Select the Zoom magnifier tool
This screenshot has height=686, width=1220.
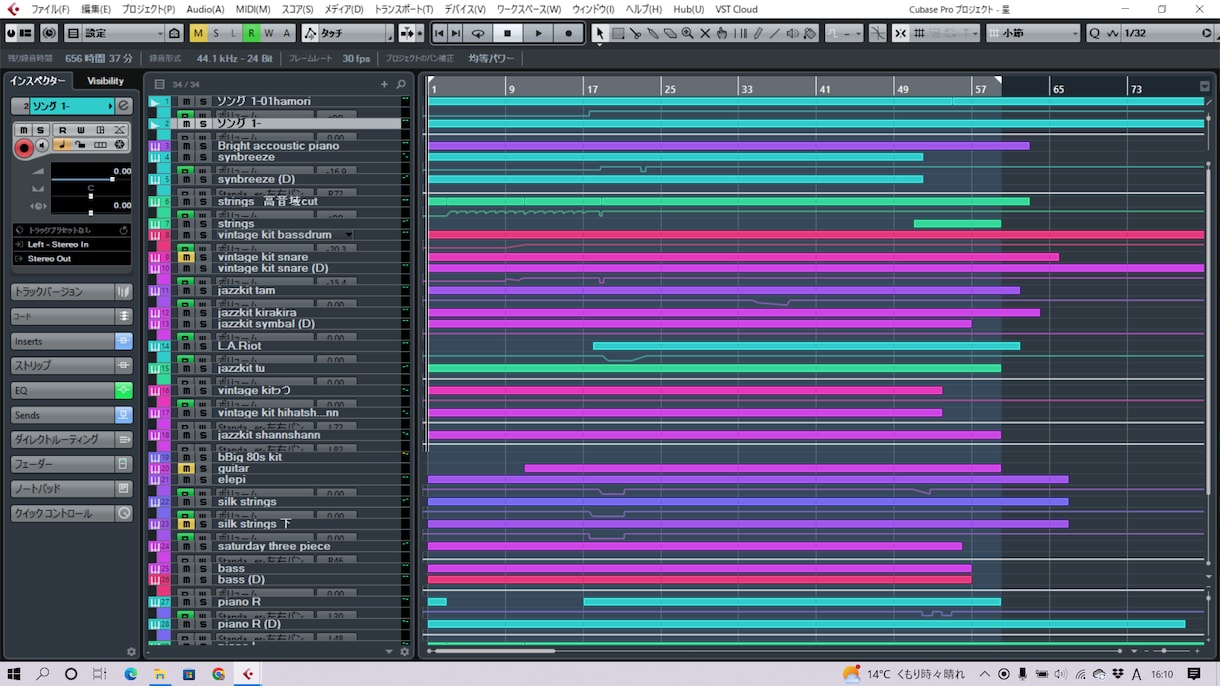click(x=687, y=33)
